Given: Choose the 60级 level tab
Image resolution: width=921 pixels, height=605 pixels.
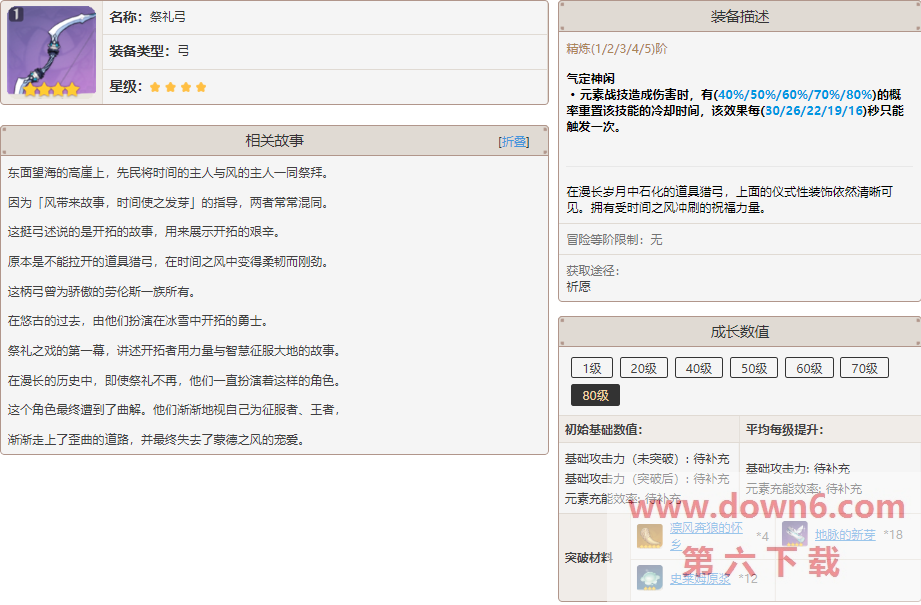Looking at the screenshot, I should (x=809, y=368).
